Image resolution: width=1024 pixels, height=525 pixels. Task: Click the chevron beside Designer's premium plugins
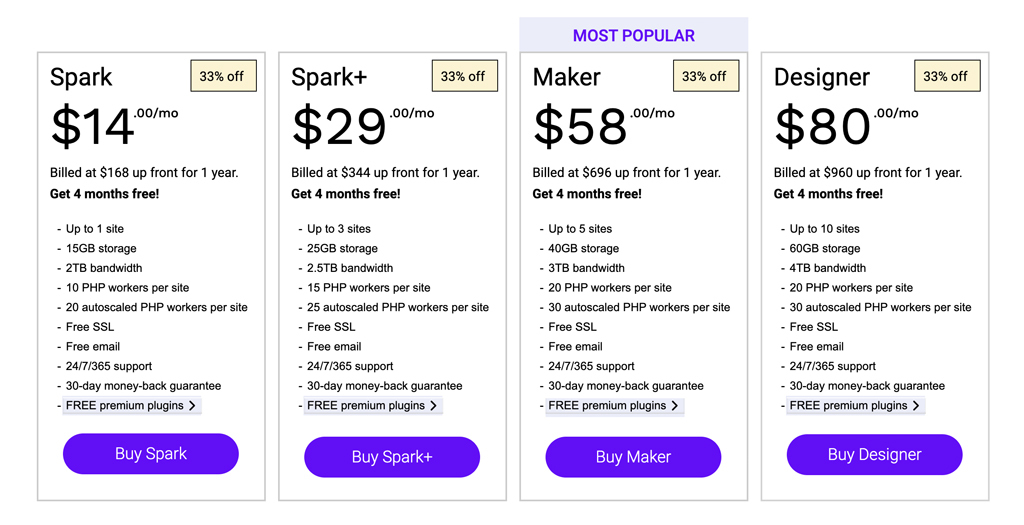pos(916,406)
